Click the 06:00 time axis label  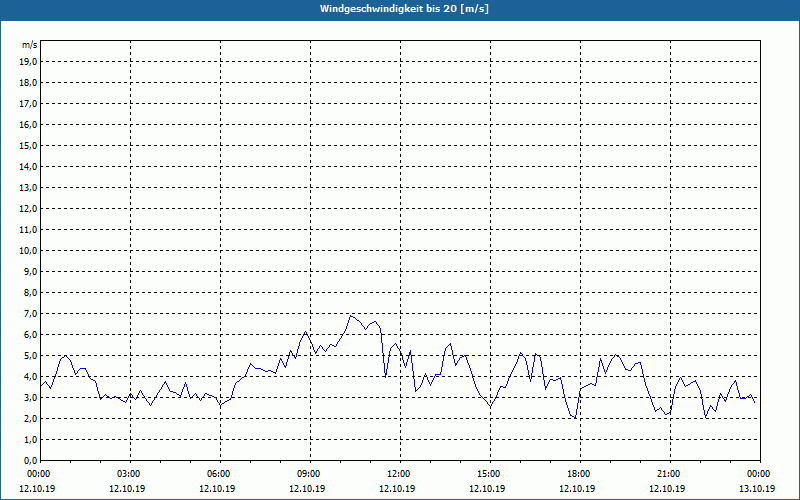pos(220,474)
